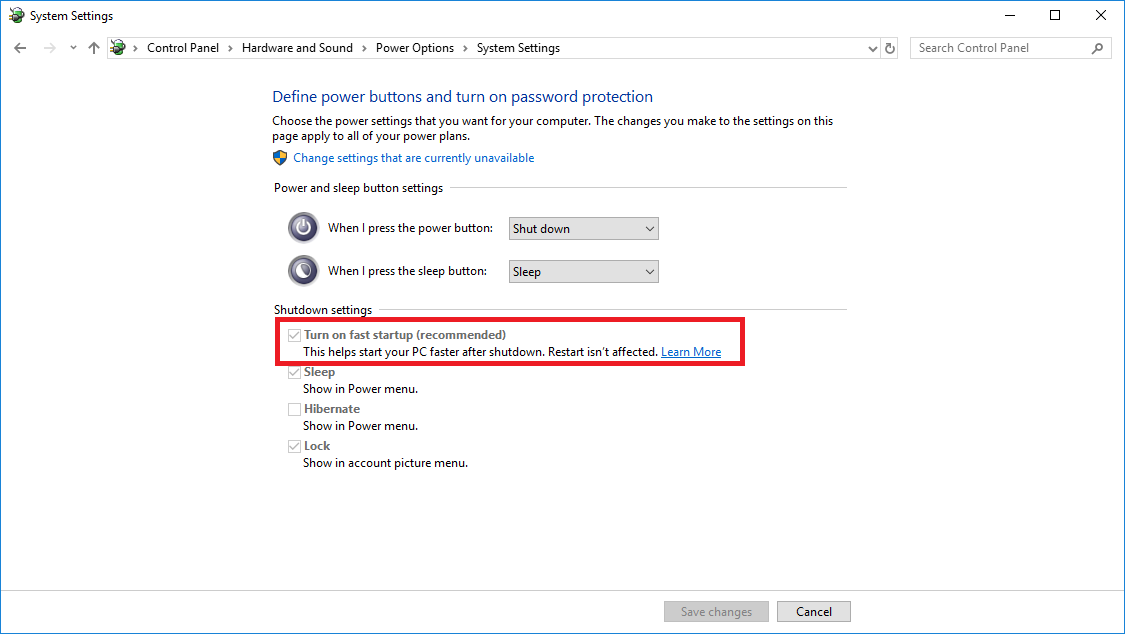Expand the address bar history dropdown

pos(872,49)
